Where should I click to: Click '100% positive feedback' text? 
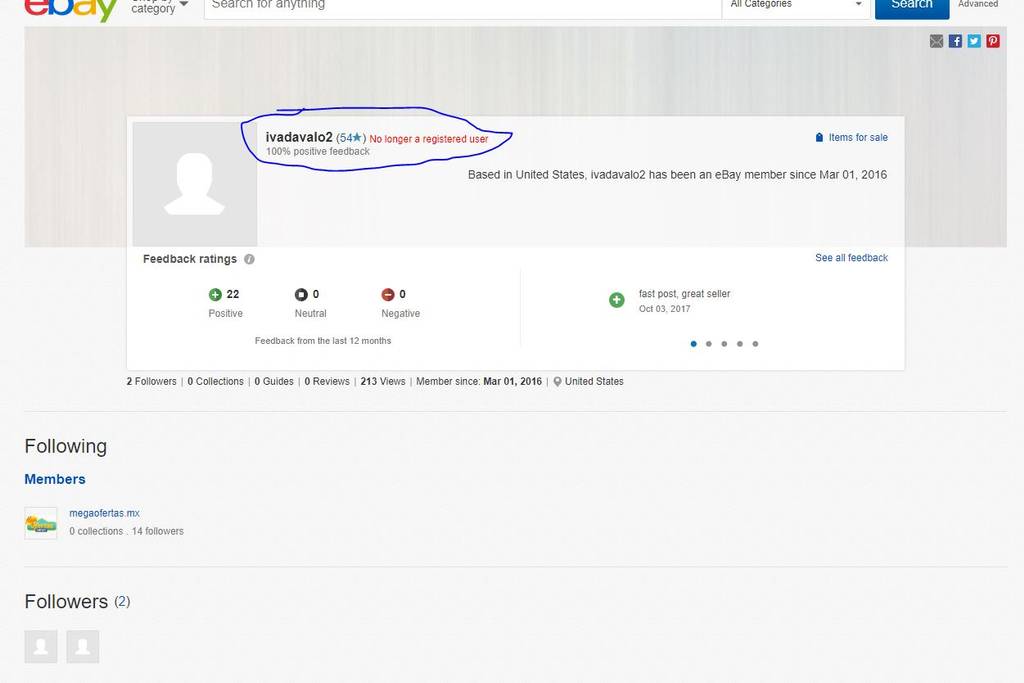point(317,151)
